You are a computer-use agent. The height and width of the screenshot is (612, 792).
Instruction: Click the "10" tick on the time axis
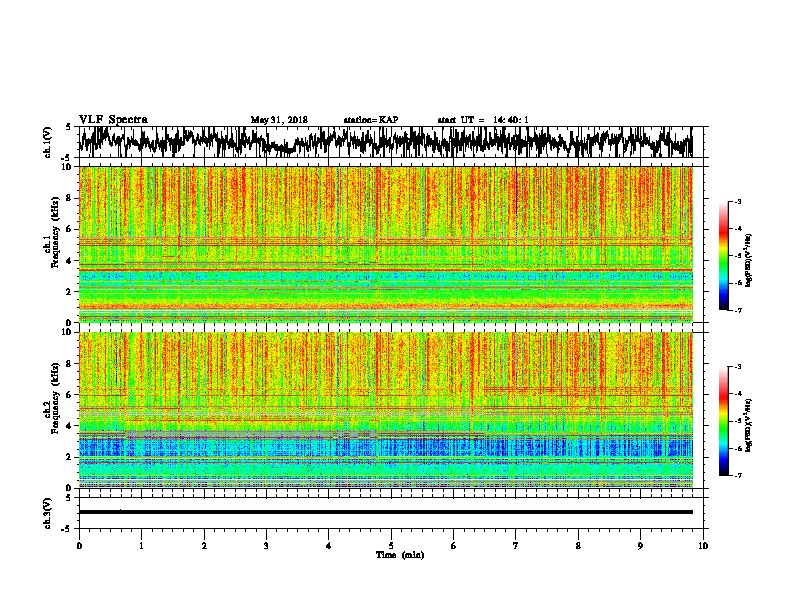[x=703, y=546]
